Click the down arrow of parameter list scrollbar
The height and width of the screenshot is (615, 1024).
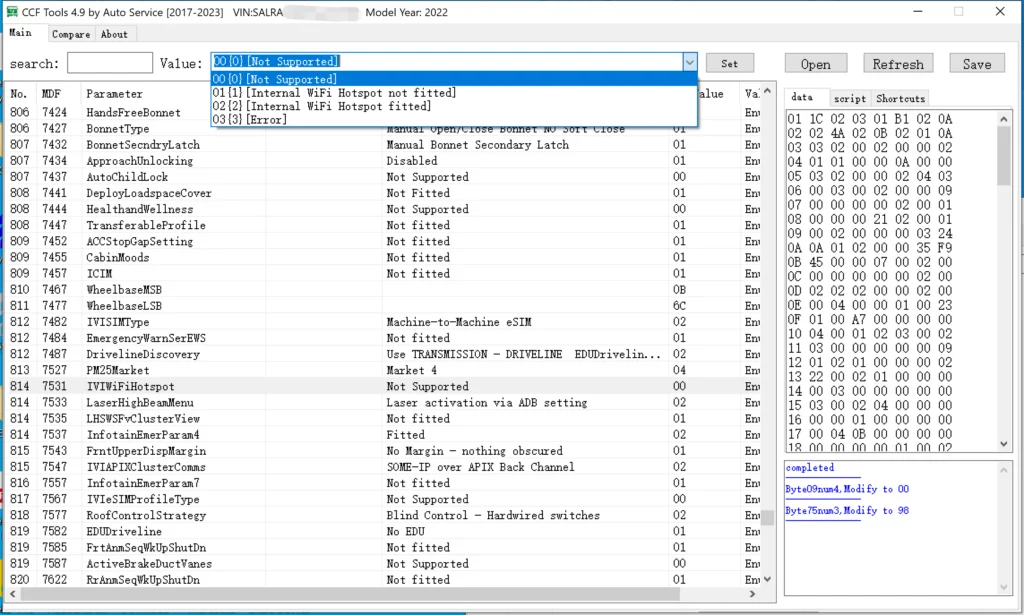tap(767, 579)
